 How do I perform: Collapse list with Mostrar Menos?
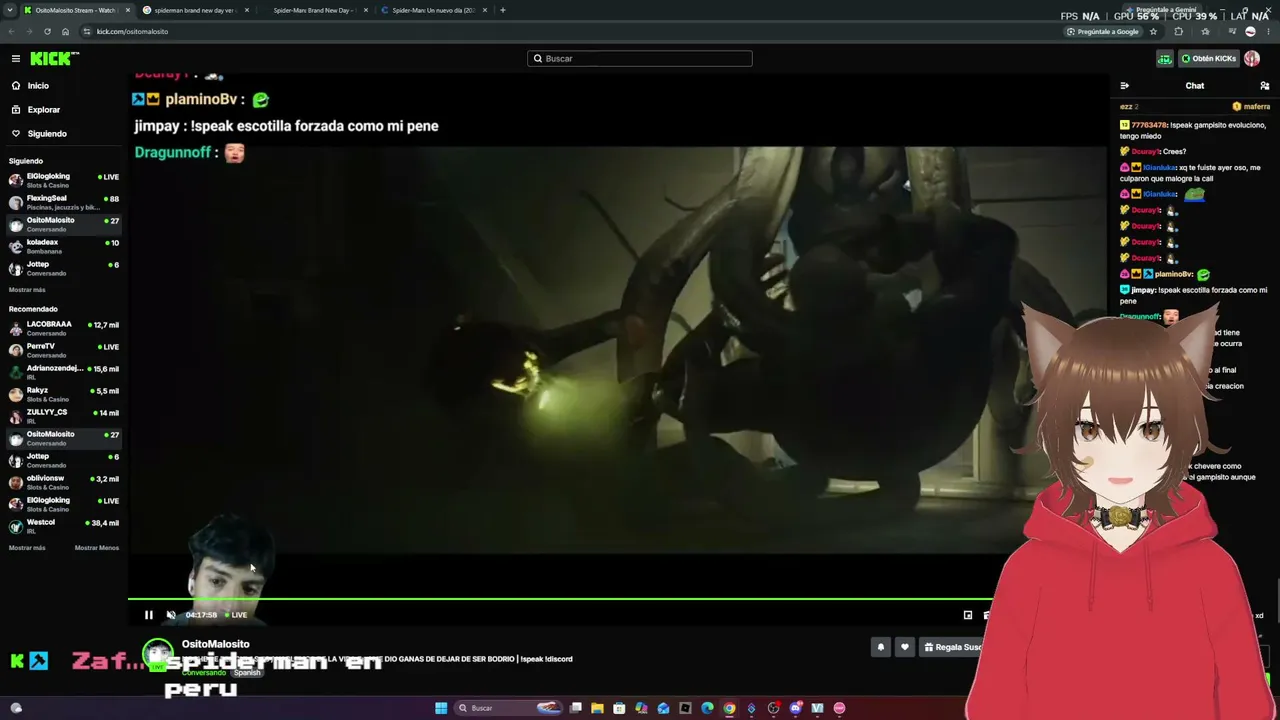click(97, 548)
